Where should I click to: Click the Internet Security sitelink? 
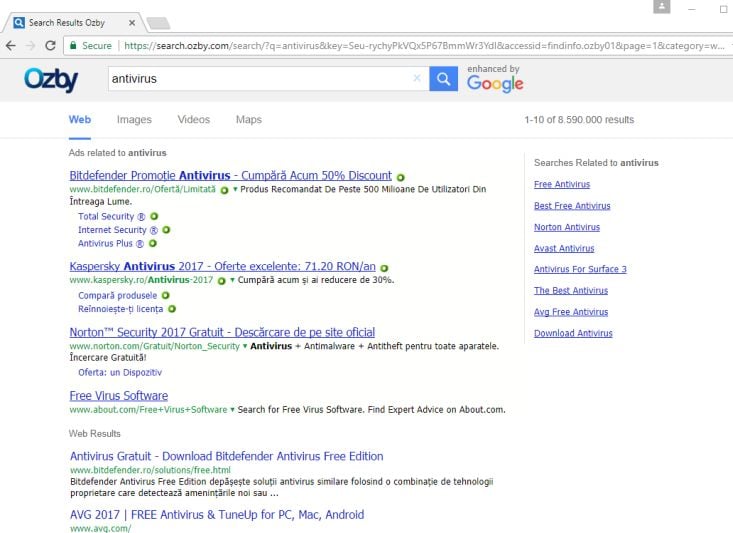click(x=118, y=230)
